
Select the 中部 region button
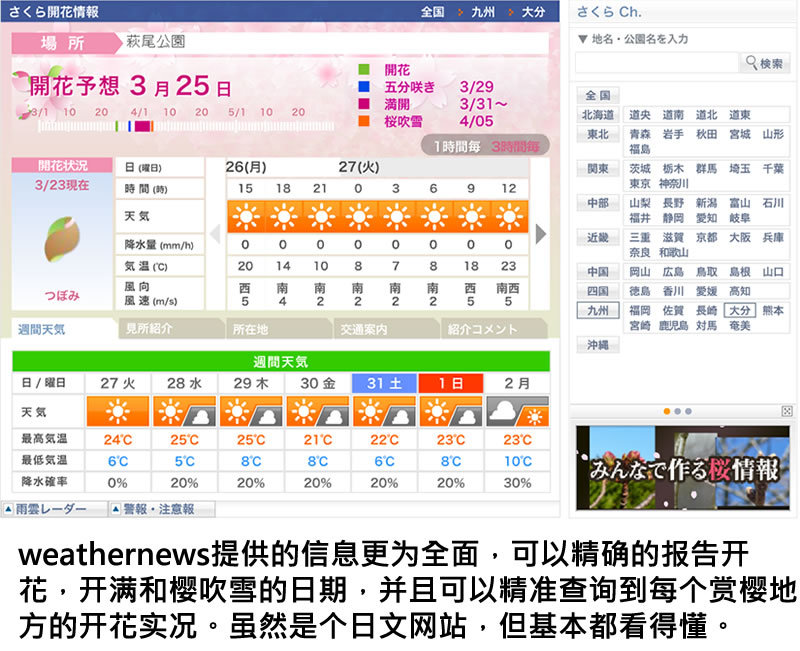(x=598, y=203)
